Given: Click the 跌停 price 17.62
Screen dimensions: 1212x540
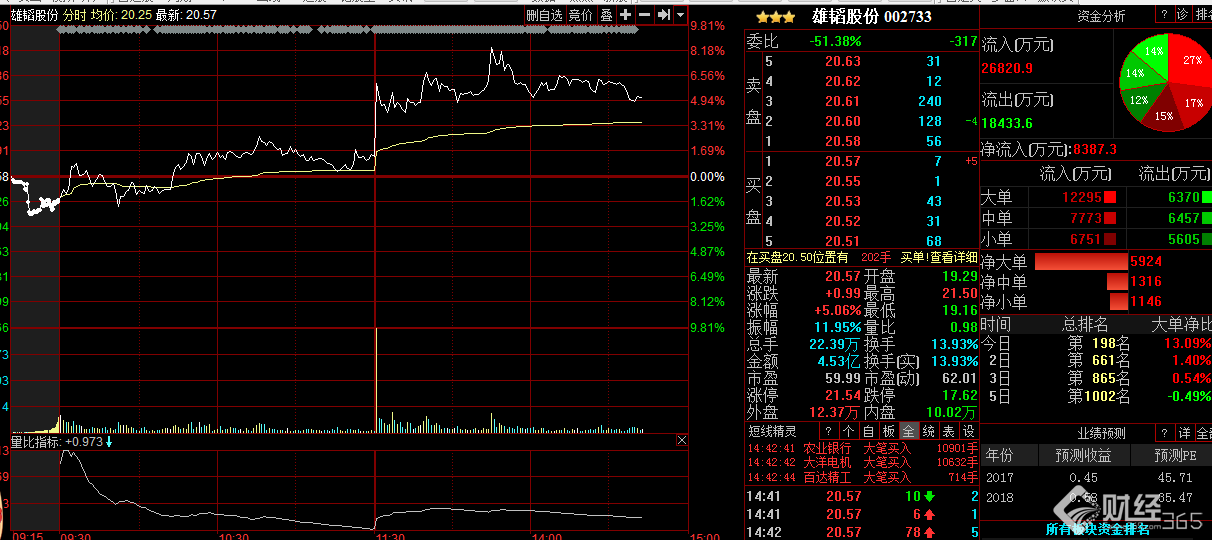Looking at the screenshot, I should pyautogui.click(x=959, y=395).
